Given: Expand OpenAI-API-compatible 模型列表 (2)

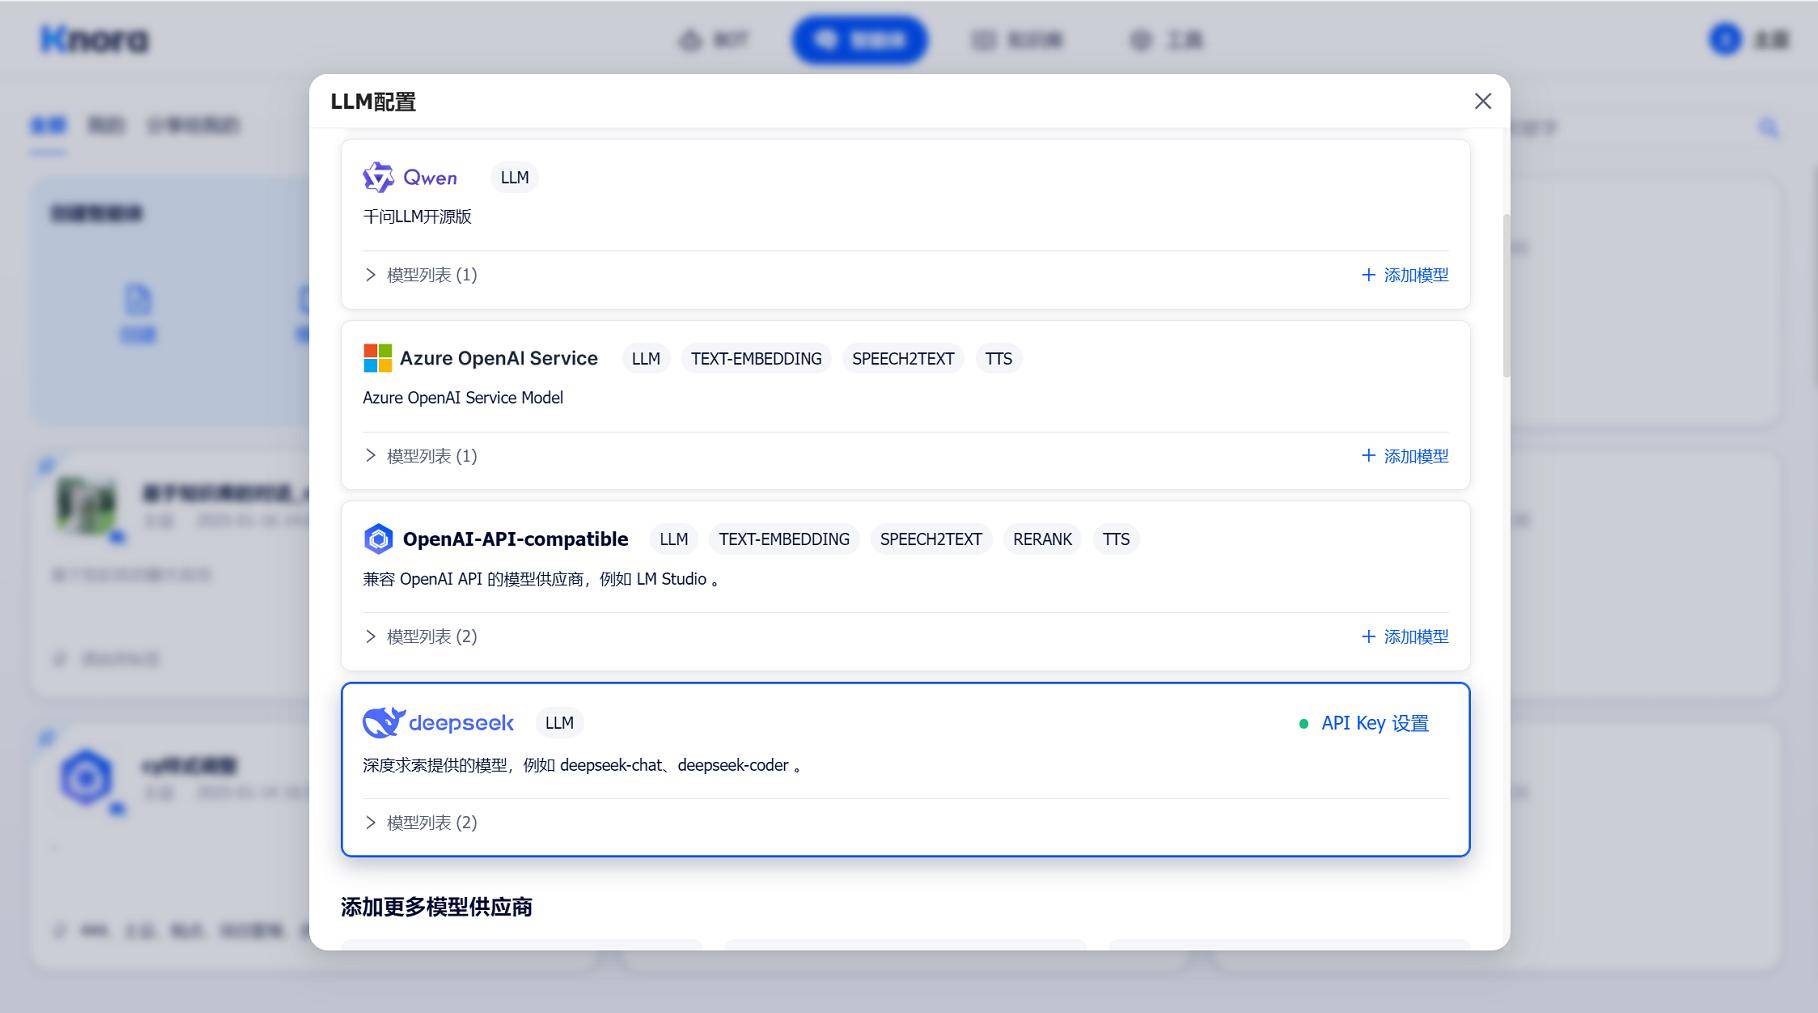Looking at the screenshot, I should pyautogui.click(x=421, y=637).
